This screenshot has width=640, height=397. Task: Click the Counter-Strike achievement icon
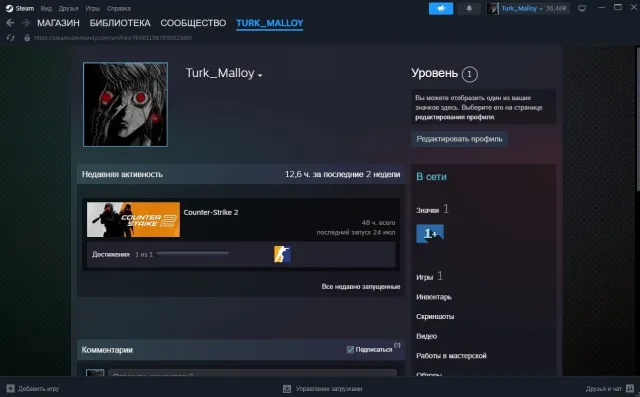[282, 254]
